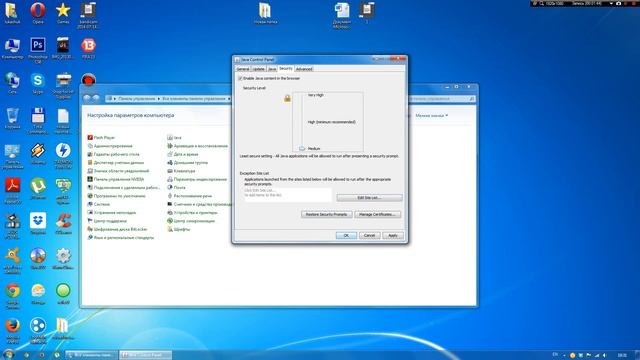Click the Control Panel window taskbar button
The width and height of the screenshot is (640, 360).
tap(92, 355)
